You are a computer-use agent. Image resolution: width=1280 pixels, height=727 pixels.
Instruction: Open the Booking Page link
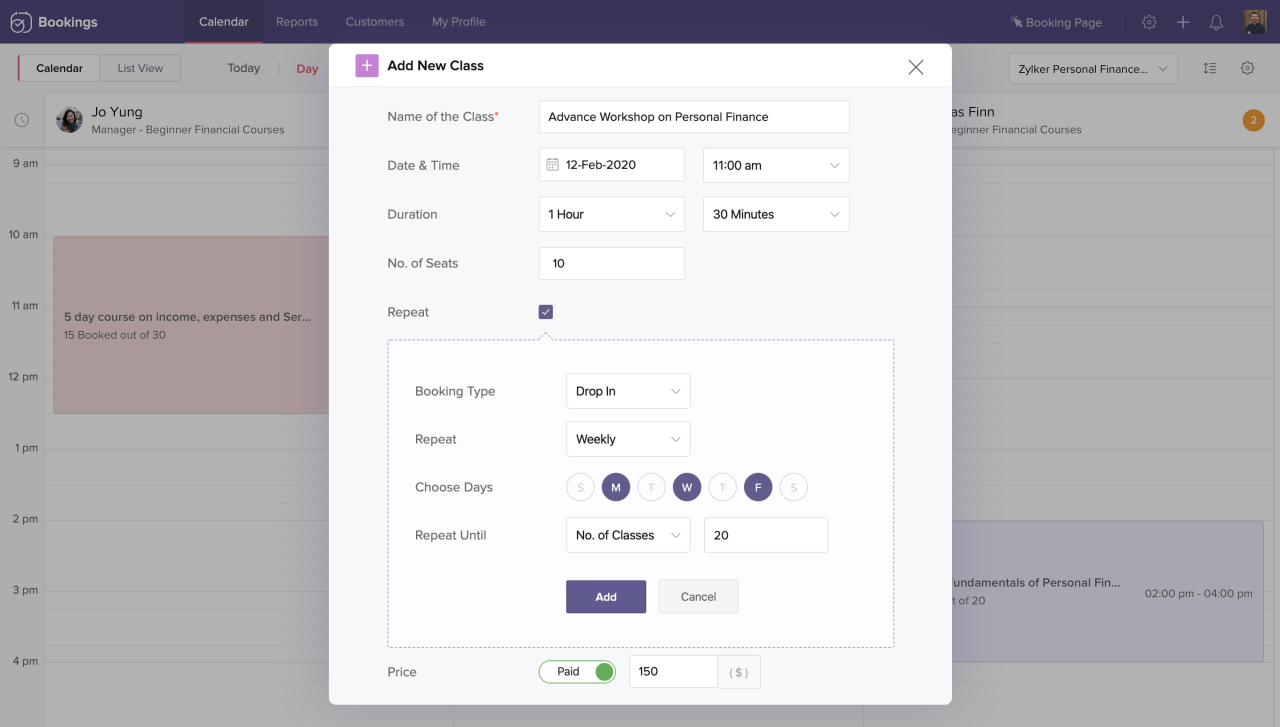click(x=1056, y=22)
